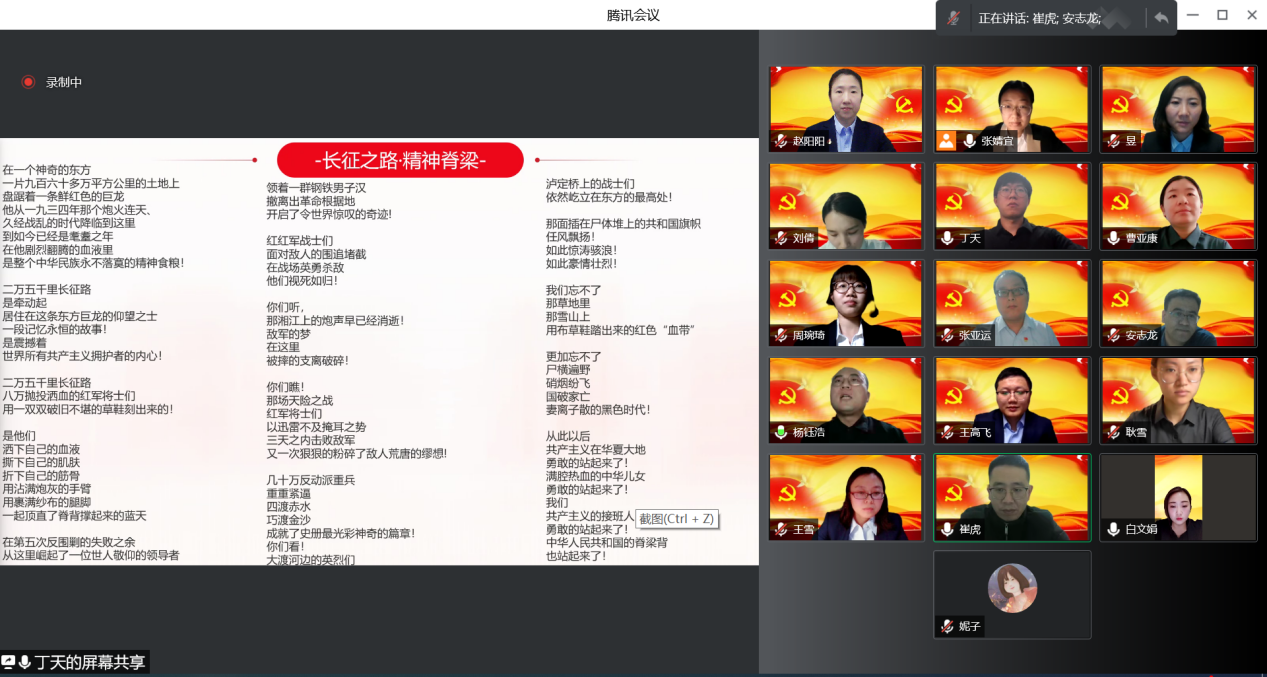Select 张亚运's video tile

pyautogui.click(x=1012, y=303)
